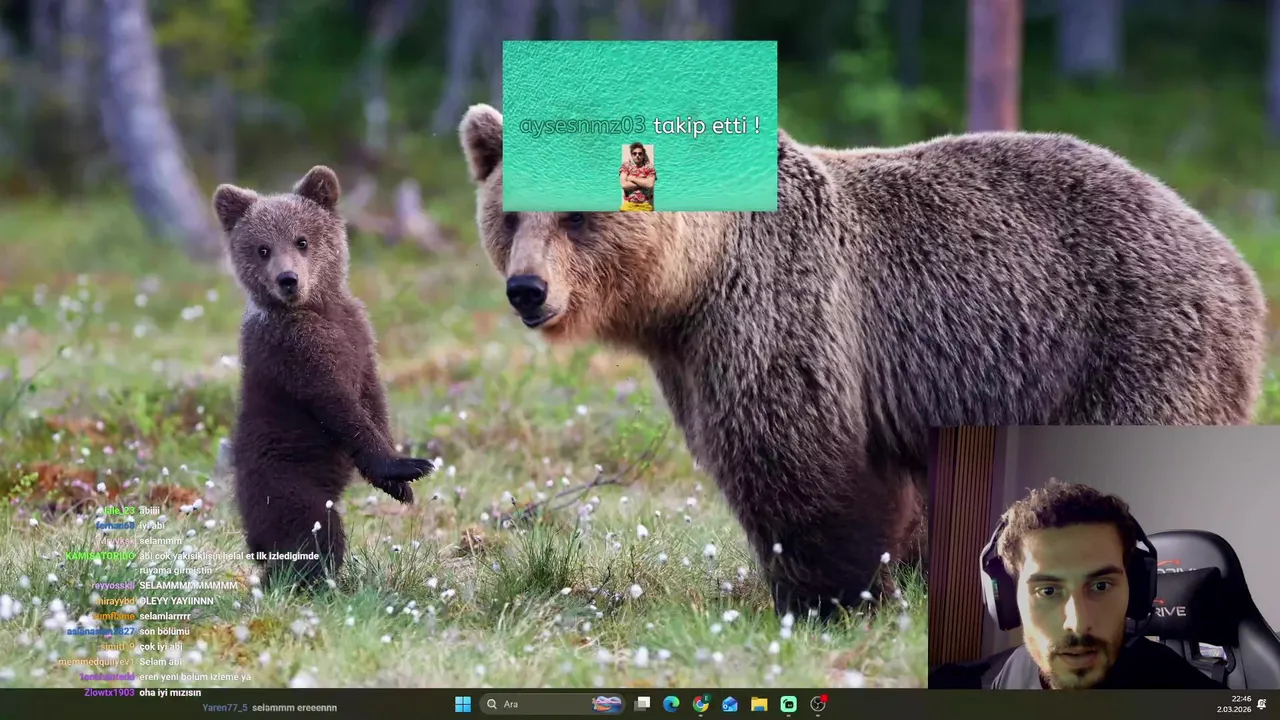Open the notification bell in system tray
1280x720 pixels.
pyautogui.click(x=1262, y=704)
